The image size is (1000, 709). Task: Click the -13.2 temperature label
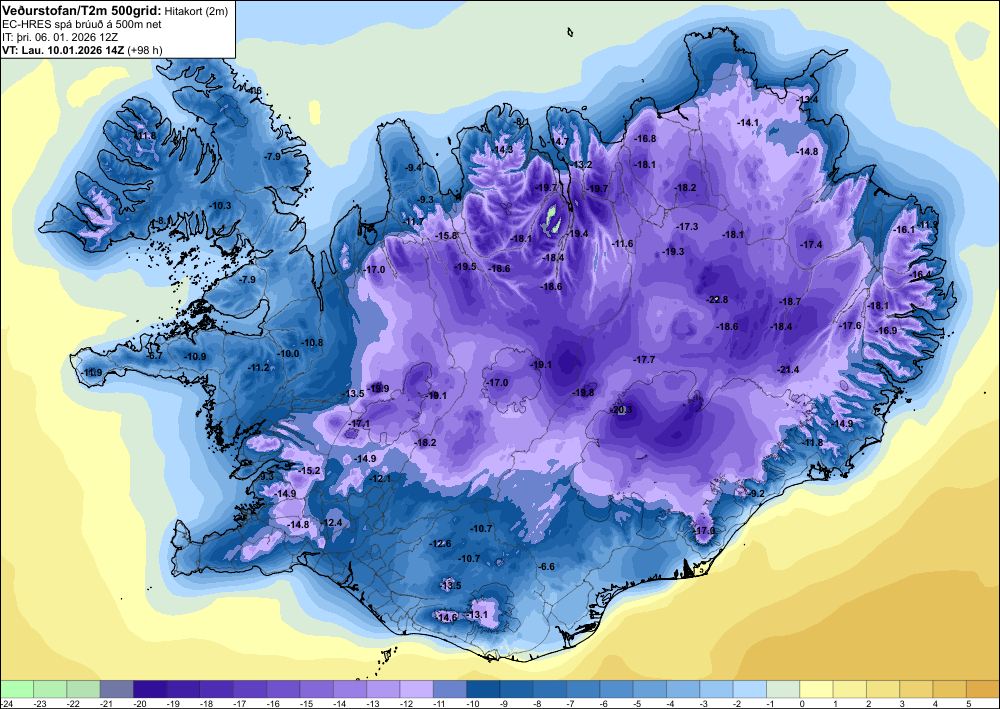581,164
